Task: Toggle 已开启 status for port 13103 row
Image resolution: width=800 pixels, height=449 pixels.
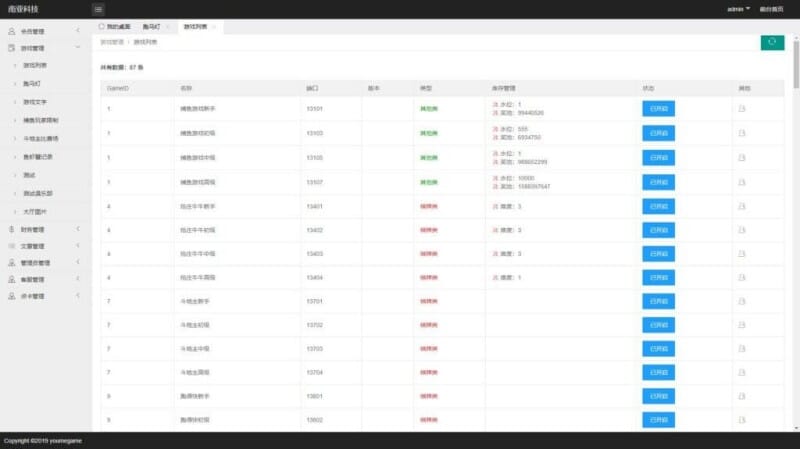Action: [658, 133]
